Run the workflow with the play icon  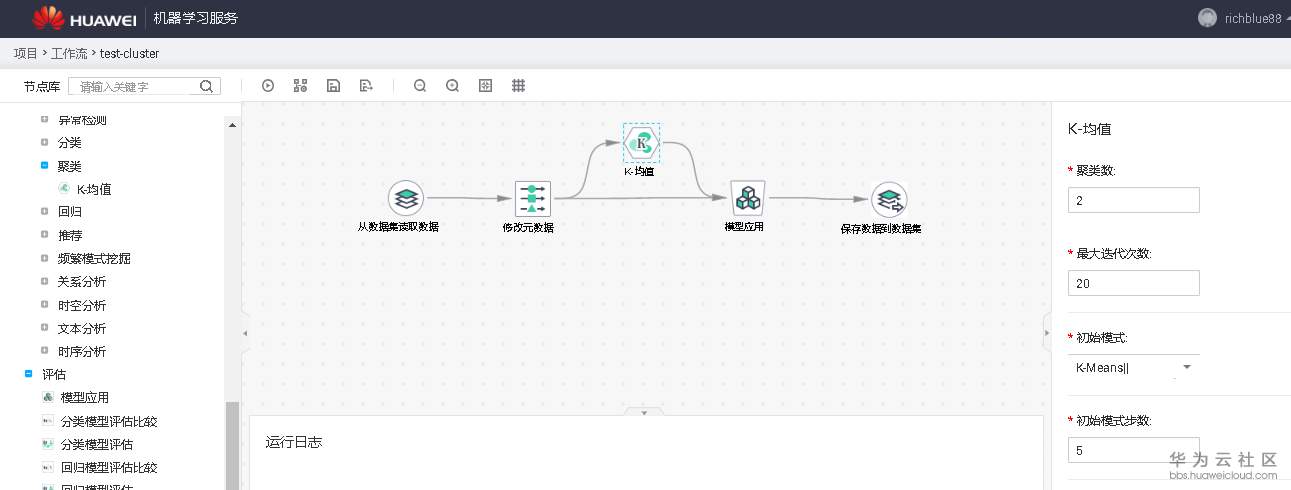click(268, 86)
